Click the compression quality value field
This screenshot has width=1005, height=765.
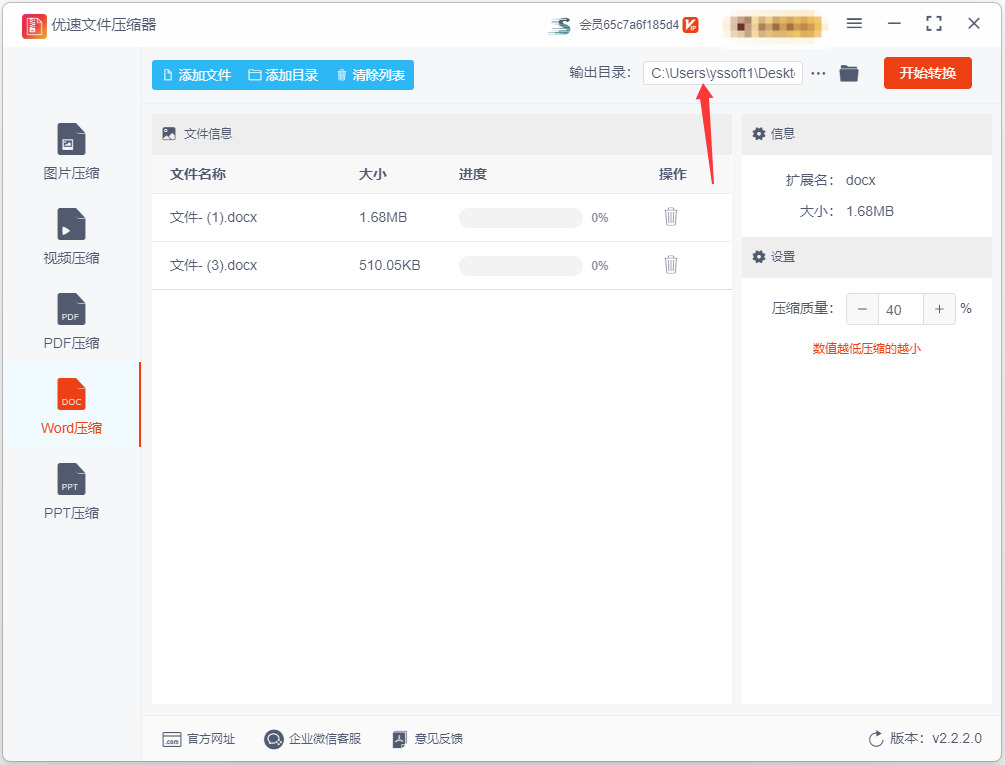point(901,309)
